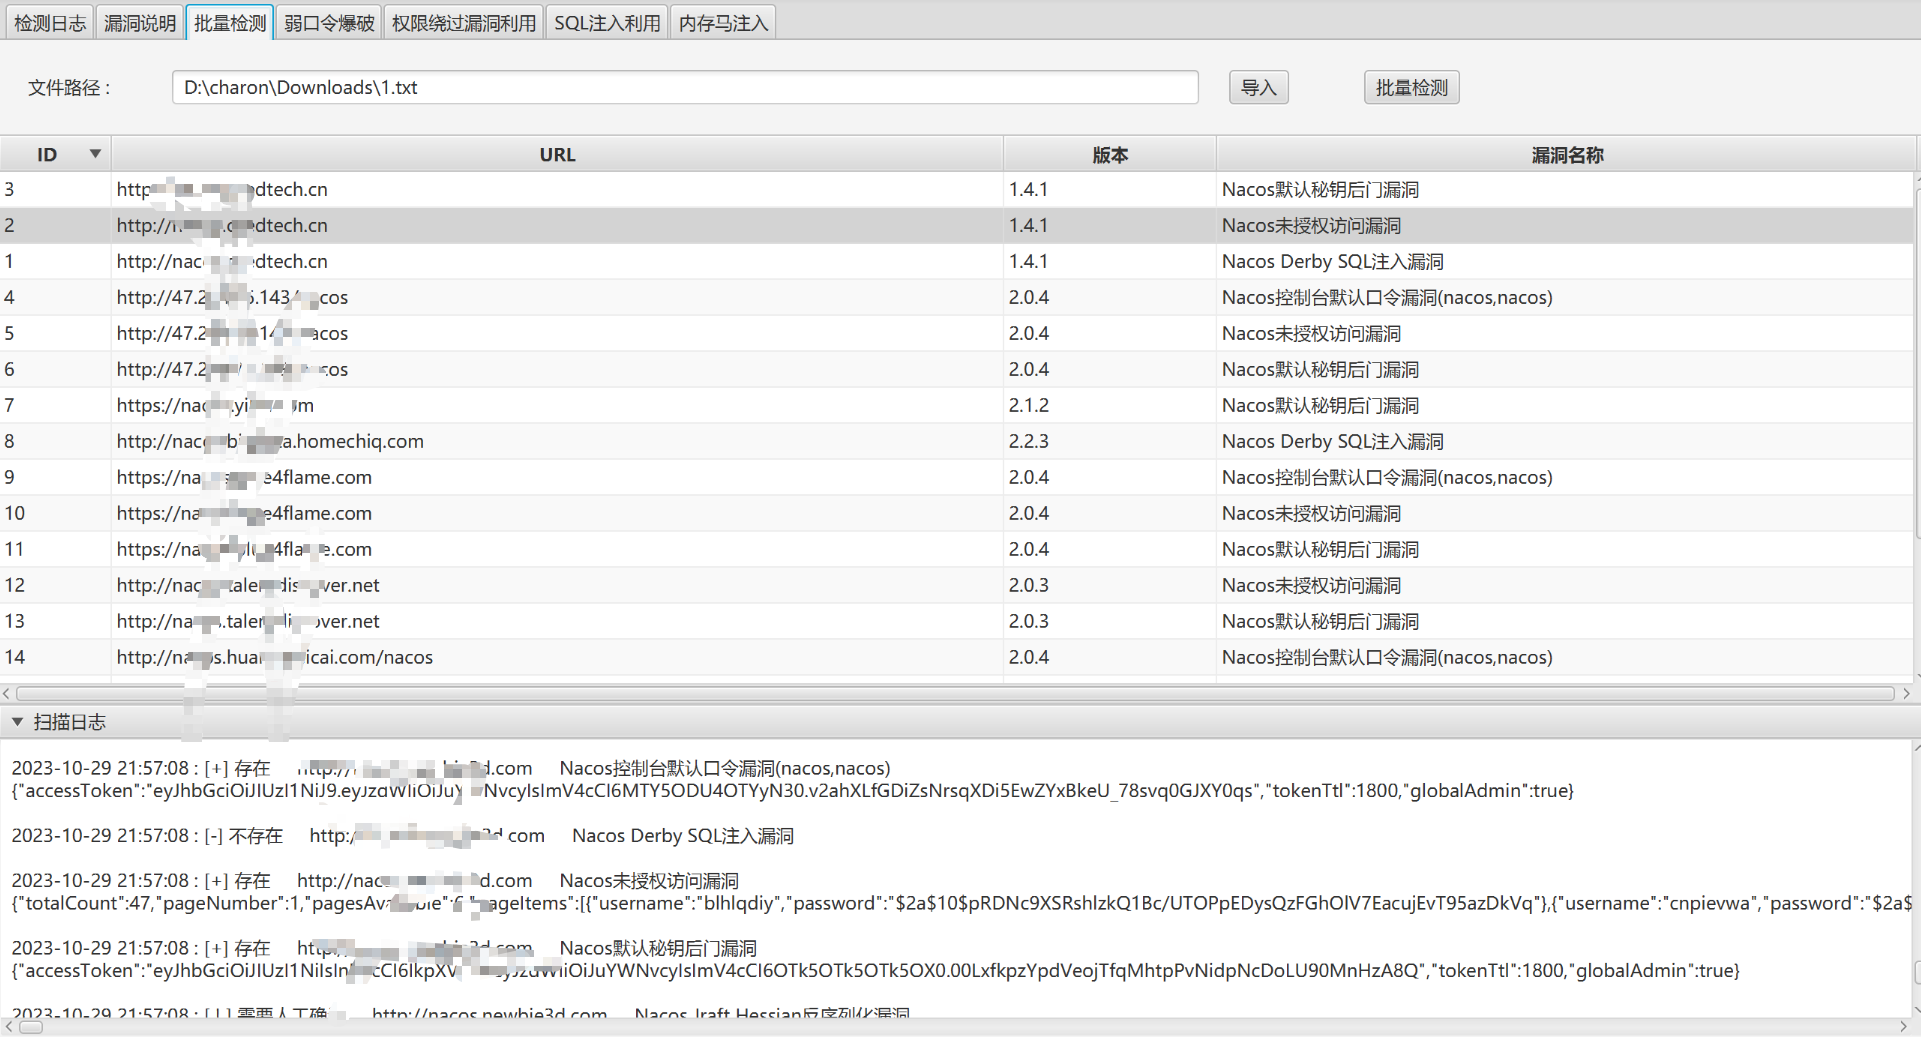
Task: Select row 13 Nacos默认秘钥后门漏洞
Action: (957, 621)
